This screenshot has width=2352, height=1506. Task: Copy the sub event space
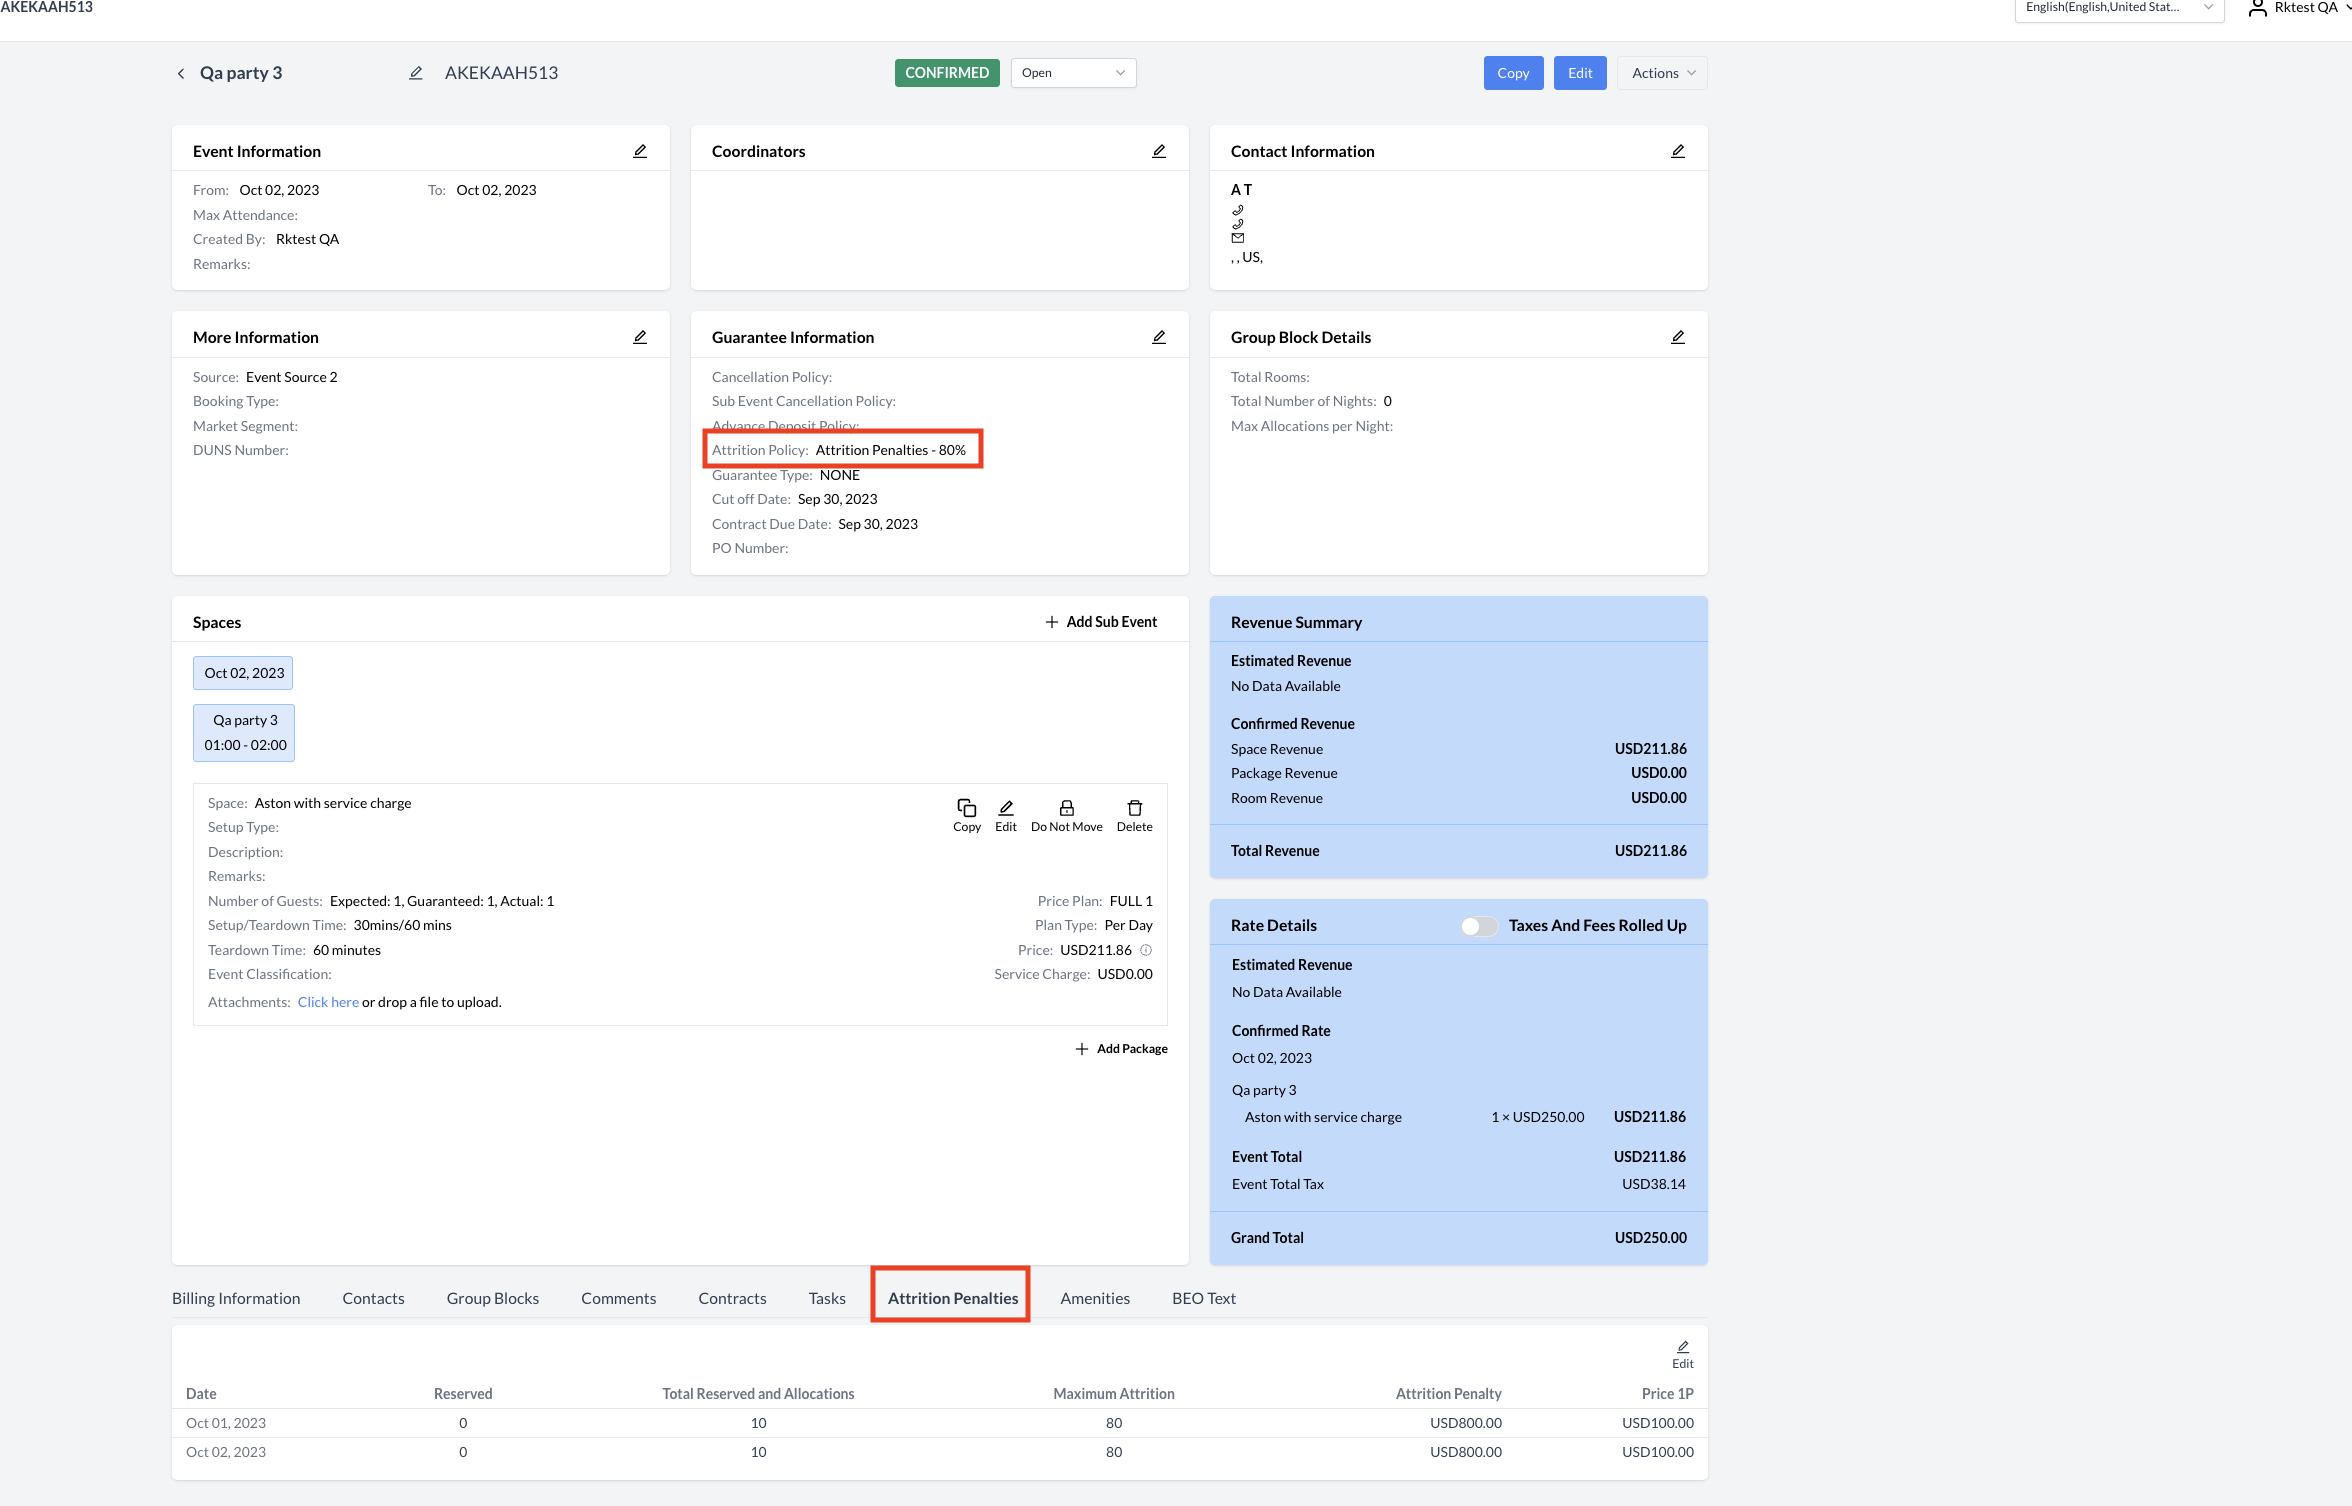[966, 808]
